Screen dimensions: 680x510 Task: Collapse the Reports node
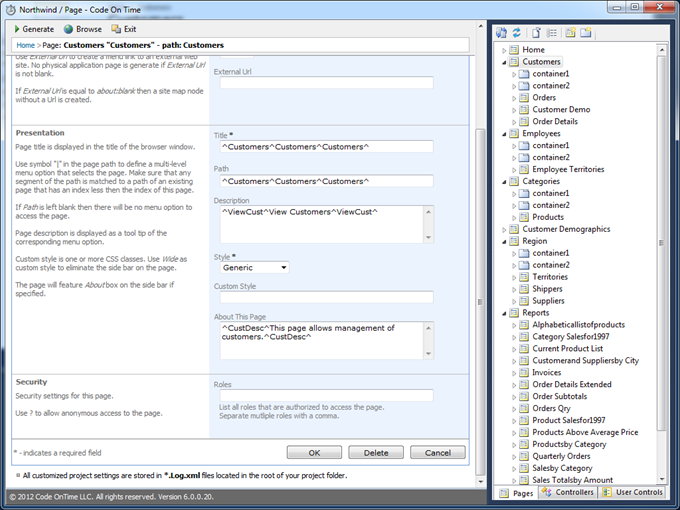point(504,314)
